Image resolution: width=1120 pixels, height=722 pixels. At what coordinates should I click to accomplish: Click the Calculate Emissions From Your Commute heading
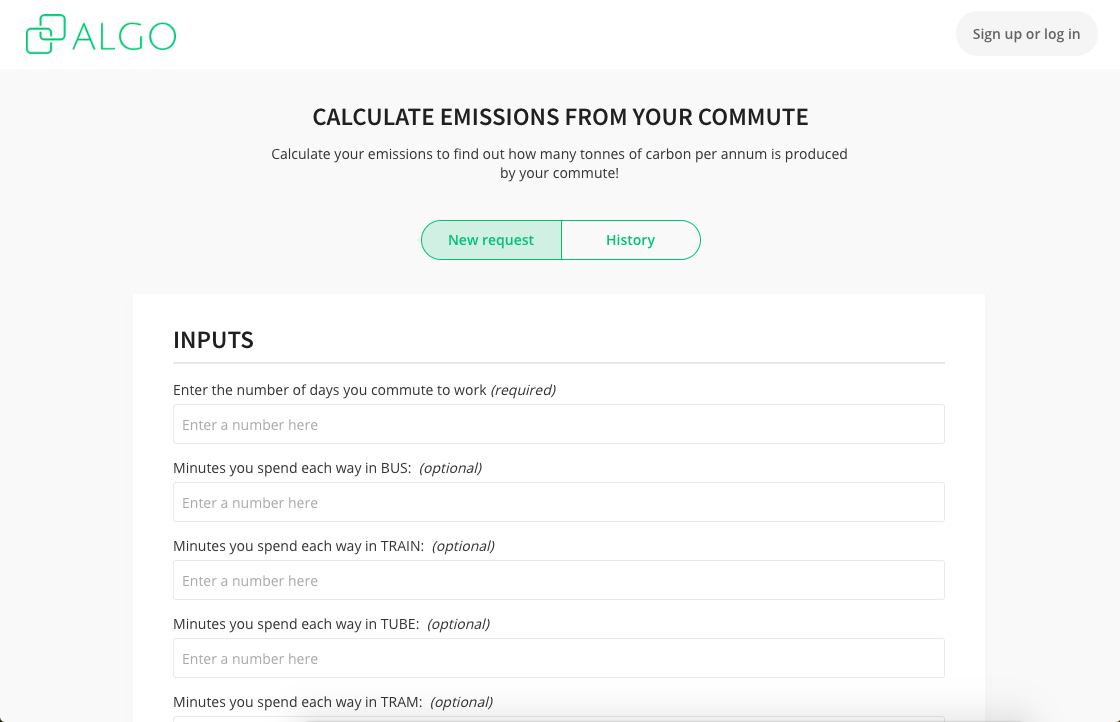[560, 117]
